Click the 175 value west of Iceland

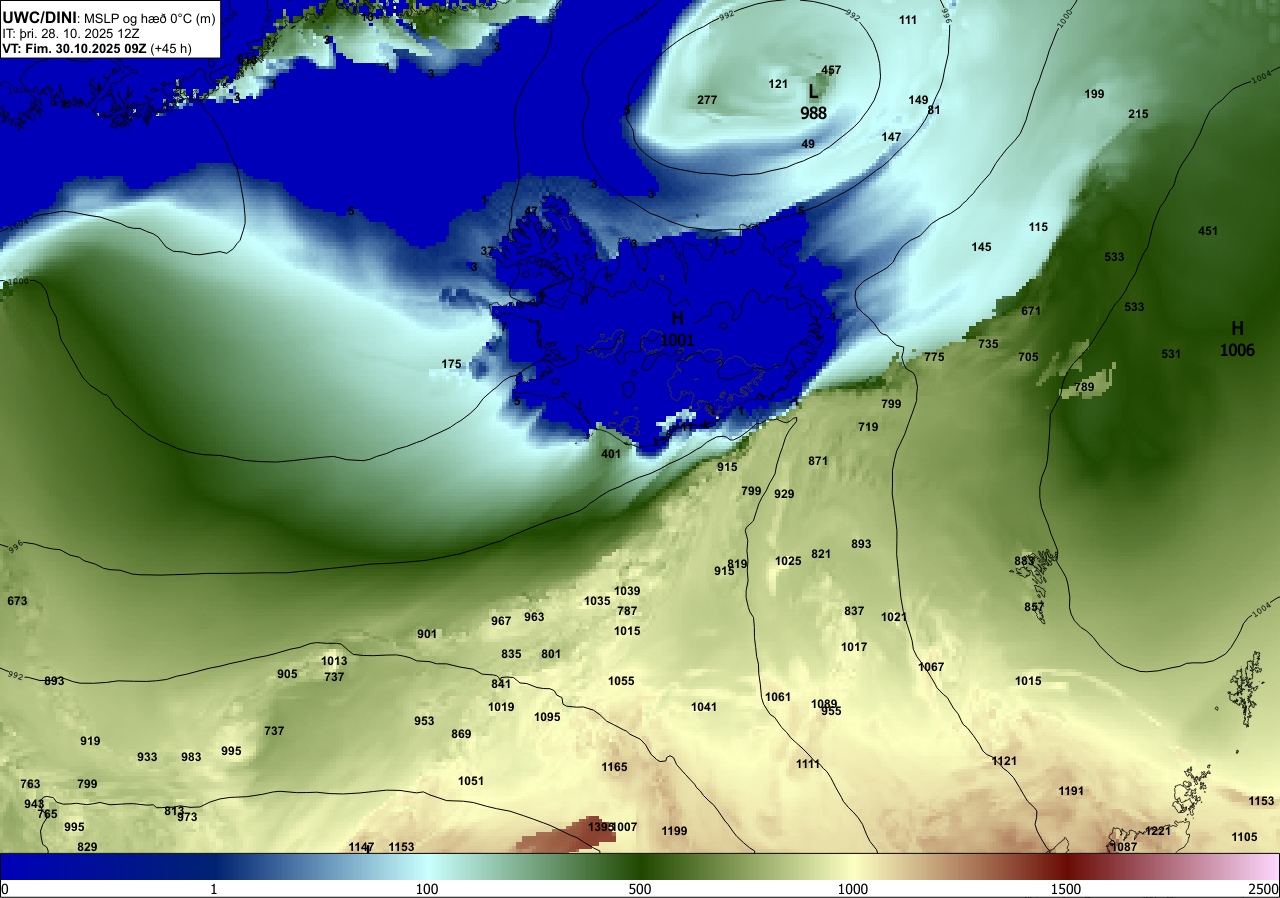pyautogui.click(x=452, y=364)
